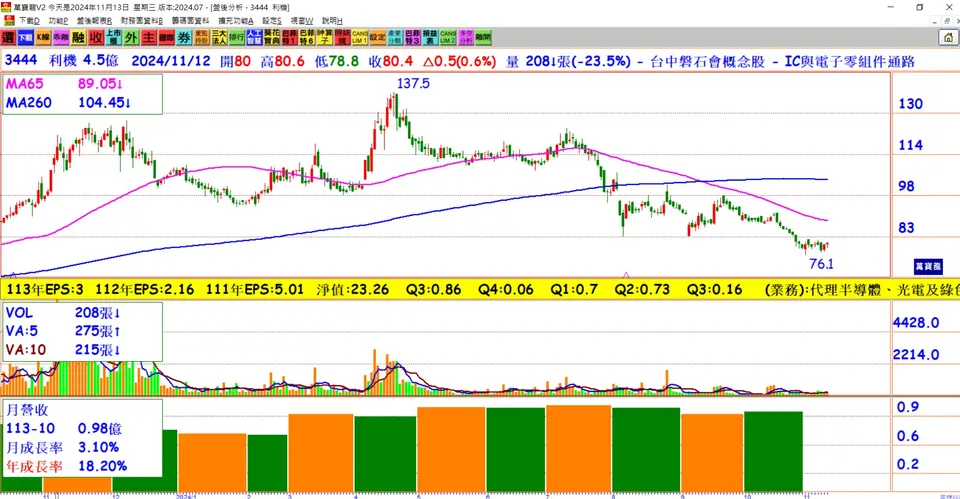Click the 76.1 low price label
The width and height of the screenshot is (960, 499).
tap(821, 264)
